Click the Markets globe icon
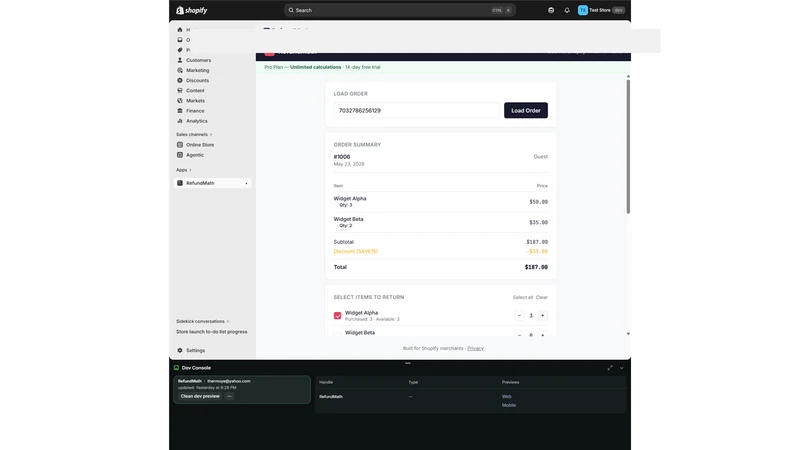Image resolution: width=800 pixels, height=450 pixels. click(180, 101)
